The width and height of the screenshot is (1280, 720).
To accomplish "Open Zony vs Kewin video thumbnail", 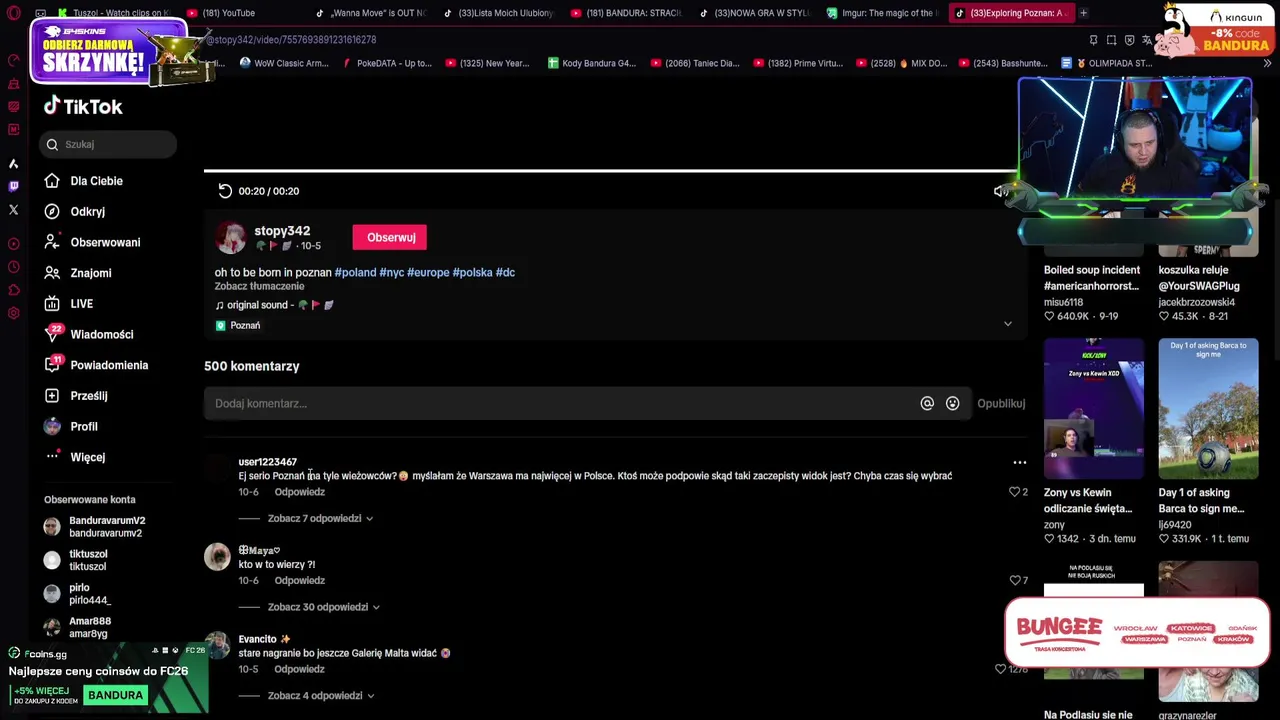I will [x=1093, y=409].
